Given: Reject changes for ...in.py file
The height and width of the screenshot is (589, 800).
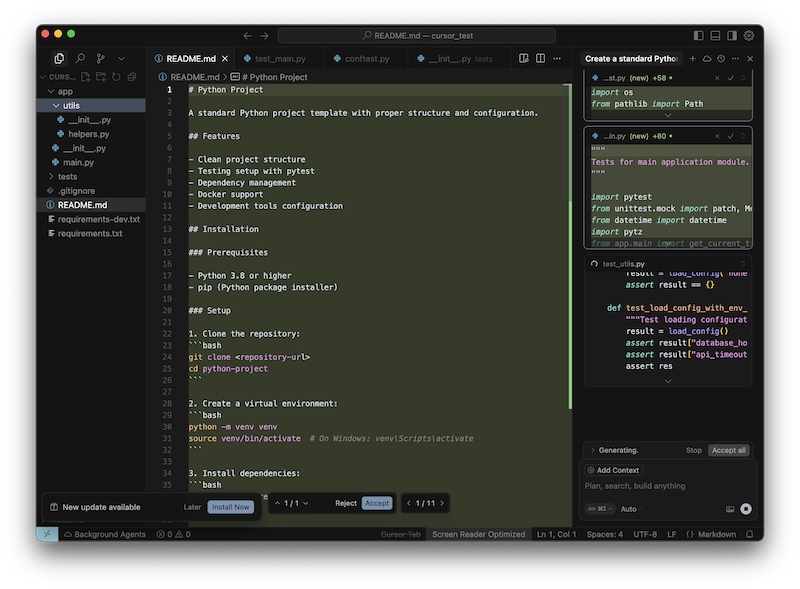Looking at the screenshot, I should click(717, 136).
